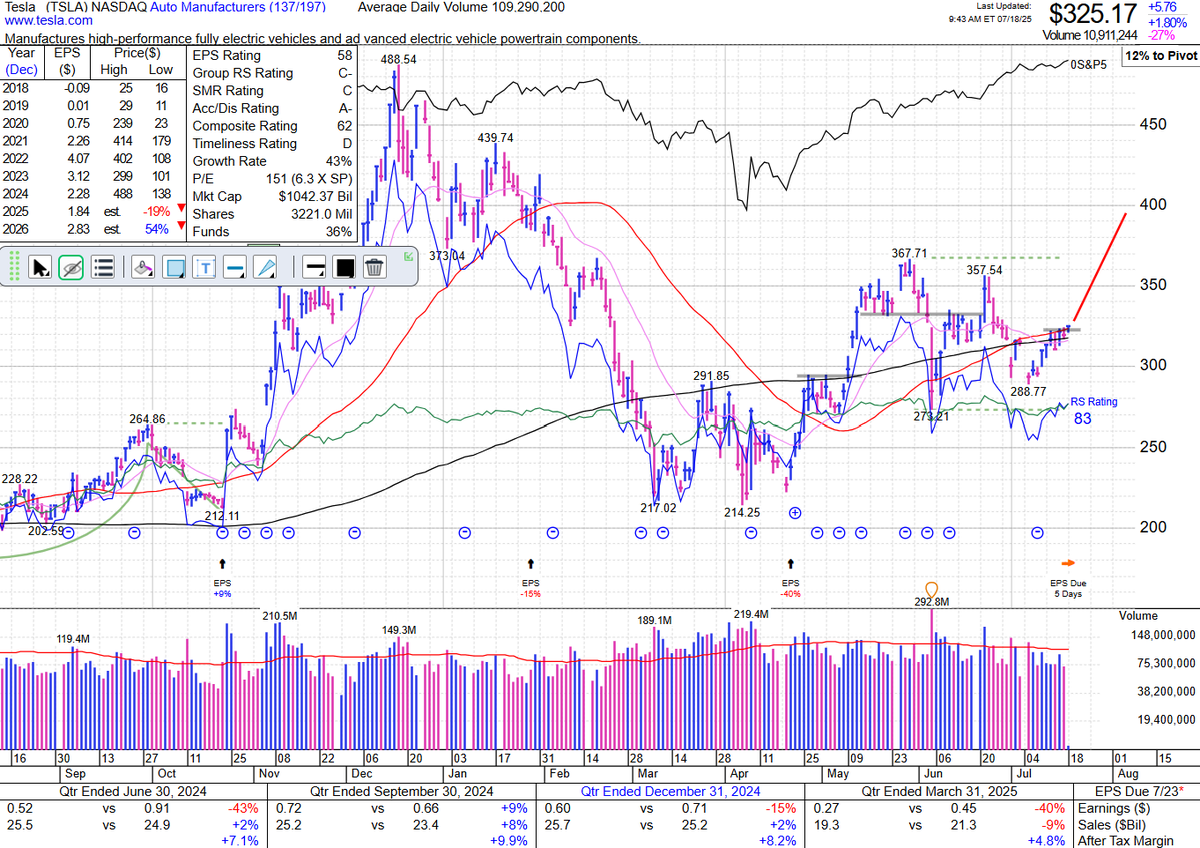Pick the blue line drawing tool
This screenshot has height=848, width=1200.
point(235,267)
